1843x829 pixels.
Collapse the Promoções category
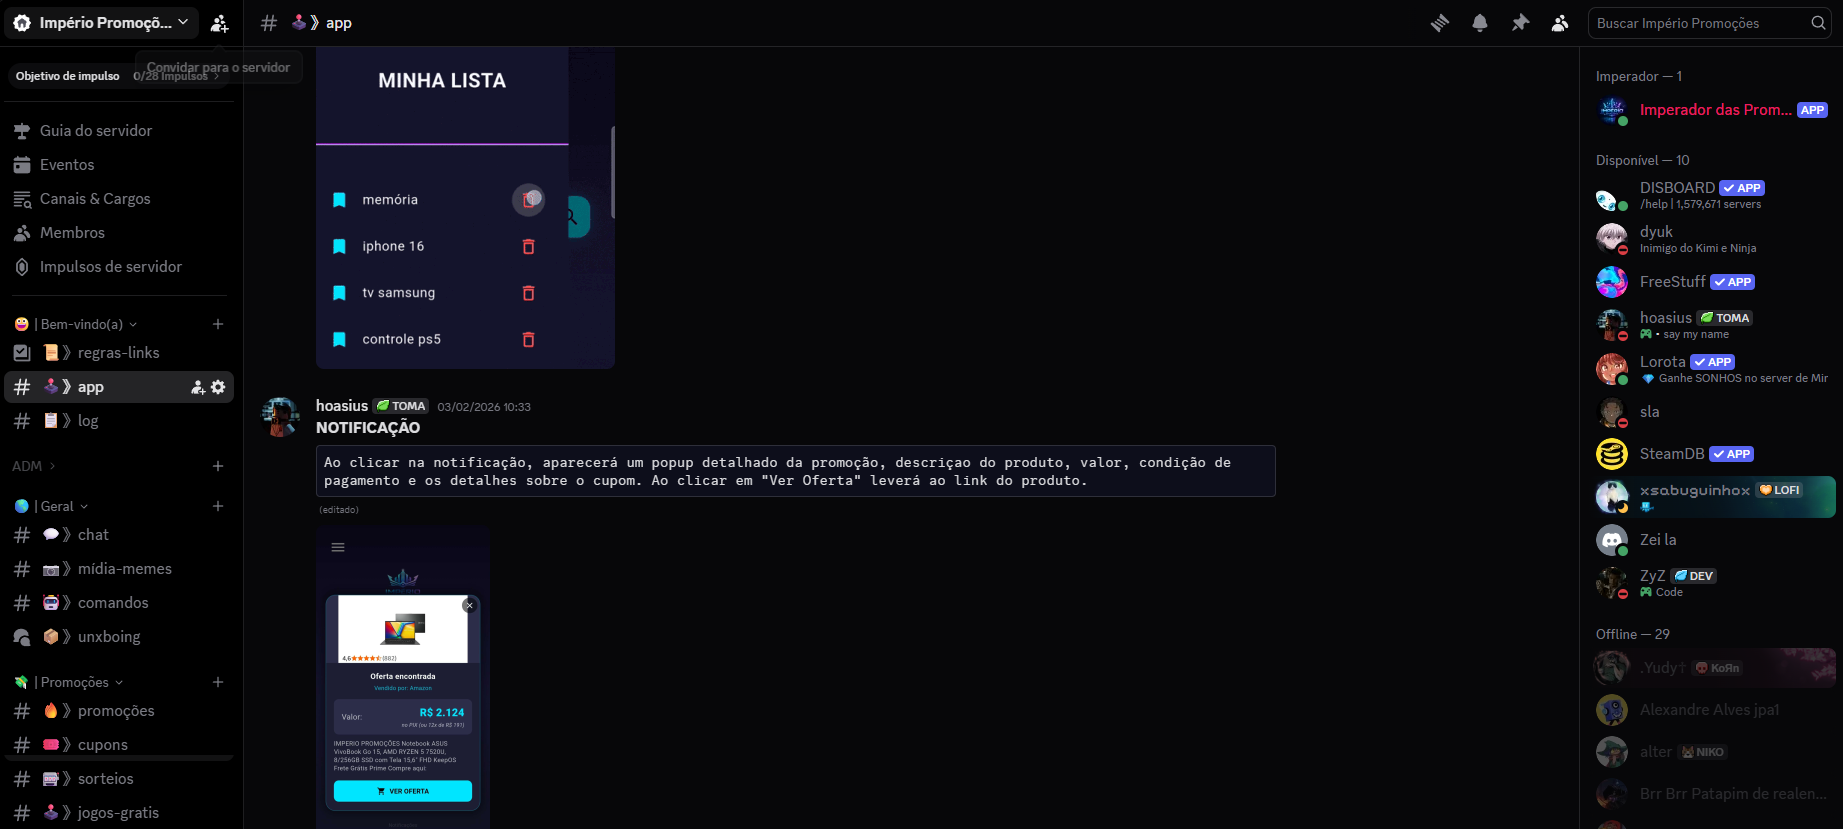69,682
